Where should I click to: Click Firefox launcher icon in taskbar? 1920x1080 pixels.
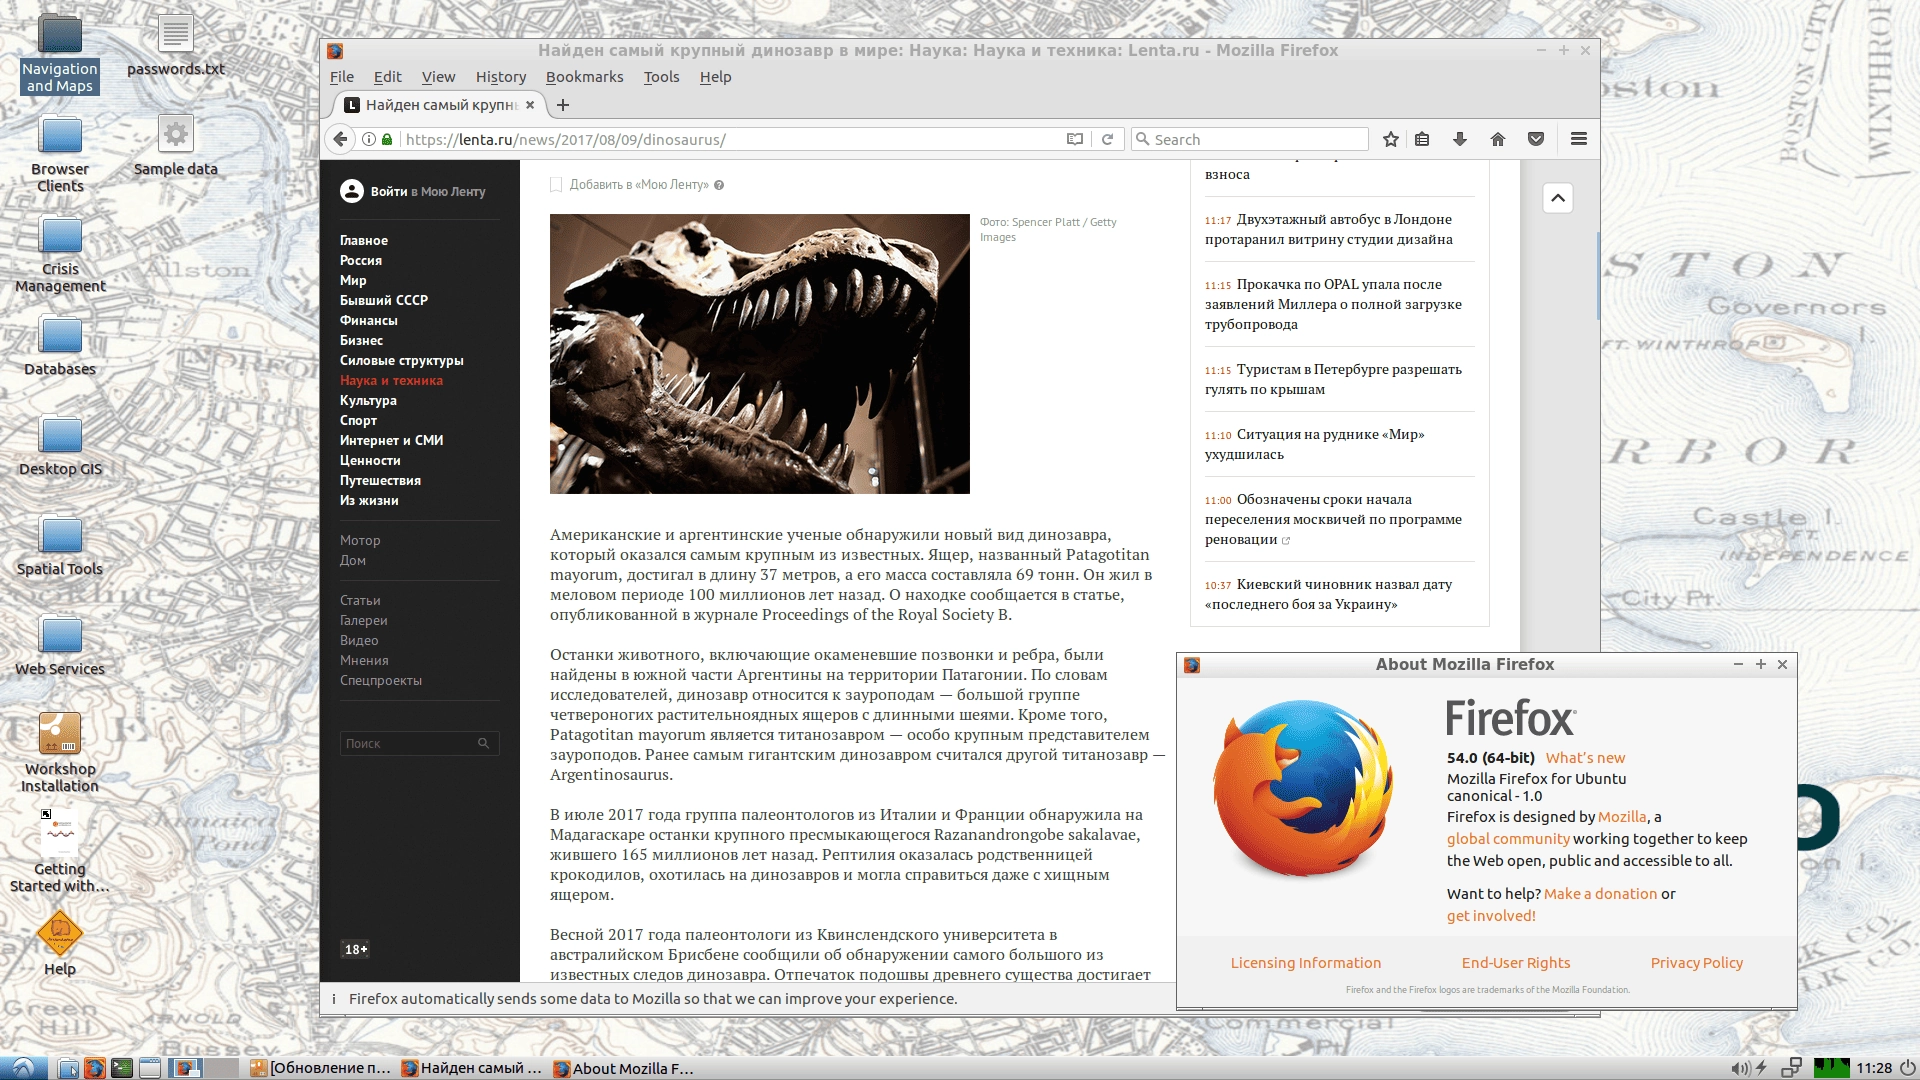[95, 1068]
